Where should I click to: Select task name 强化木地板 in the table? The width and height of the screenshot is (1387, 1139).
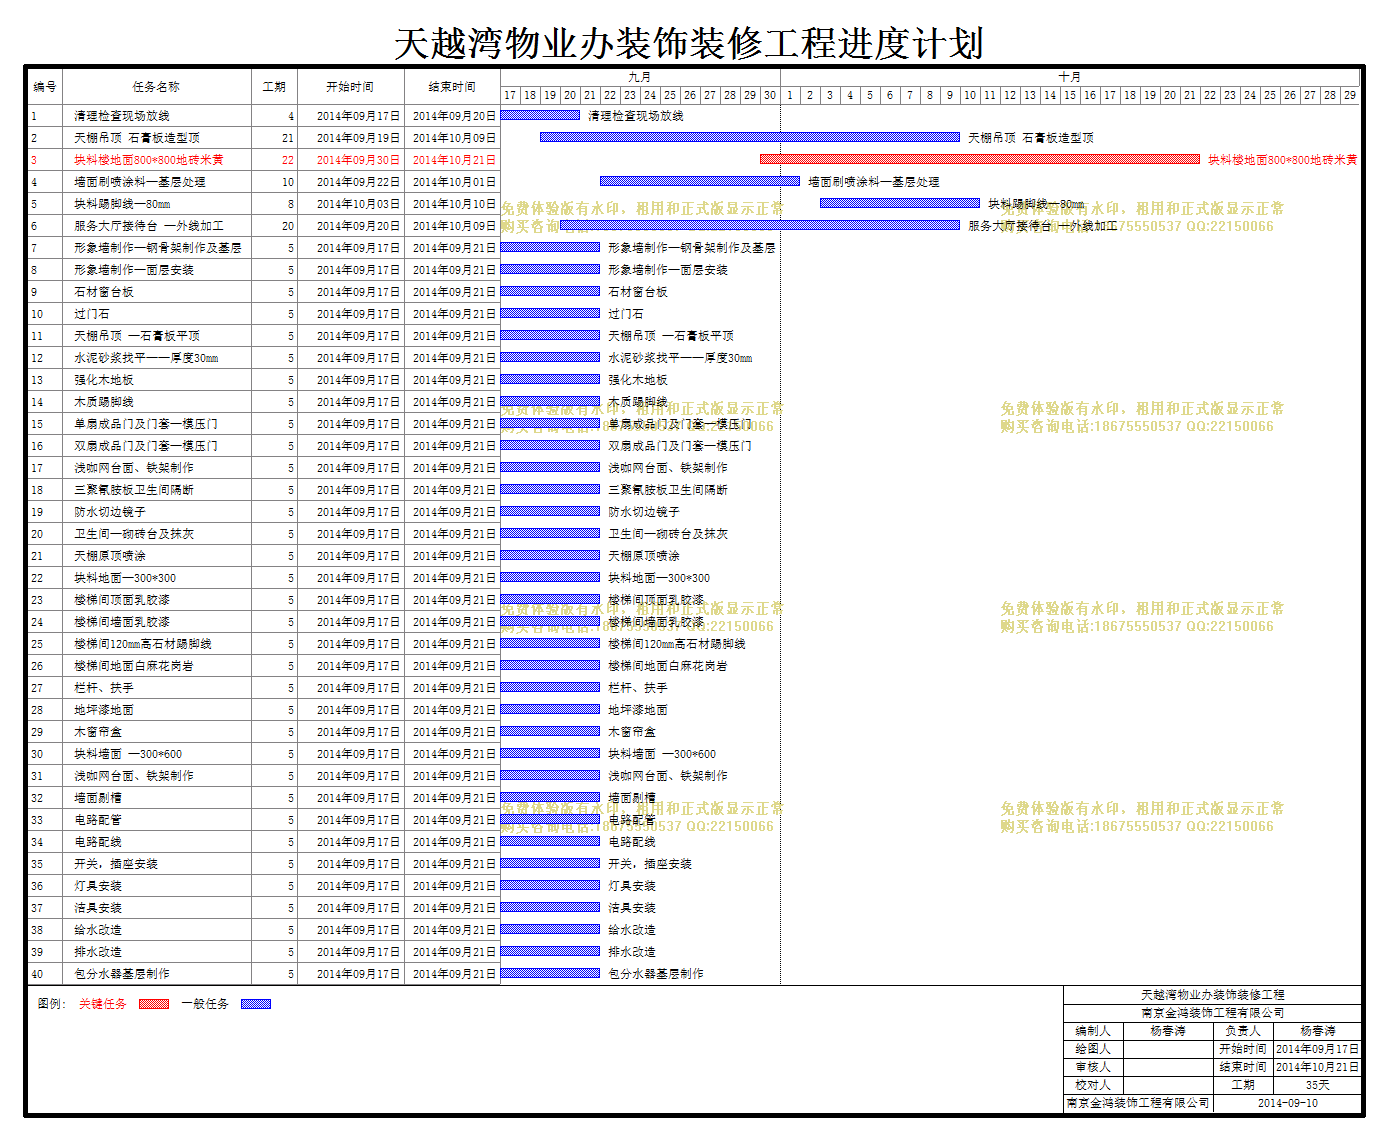[x=104, y=380]
